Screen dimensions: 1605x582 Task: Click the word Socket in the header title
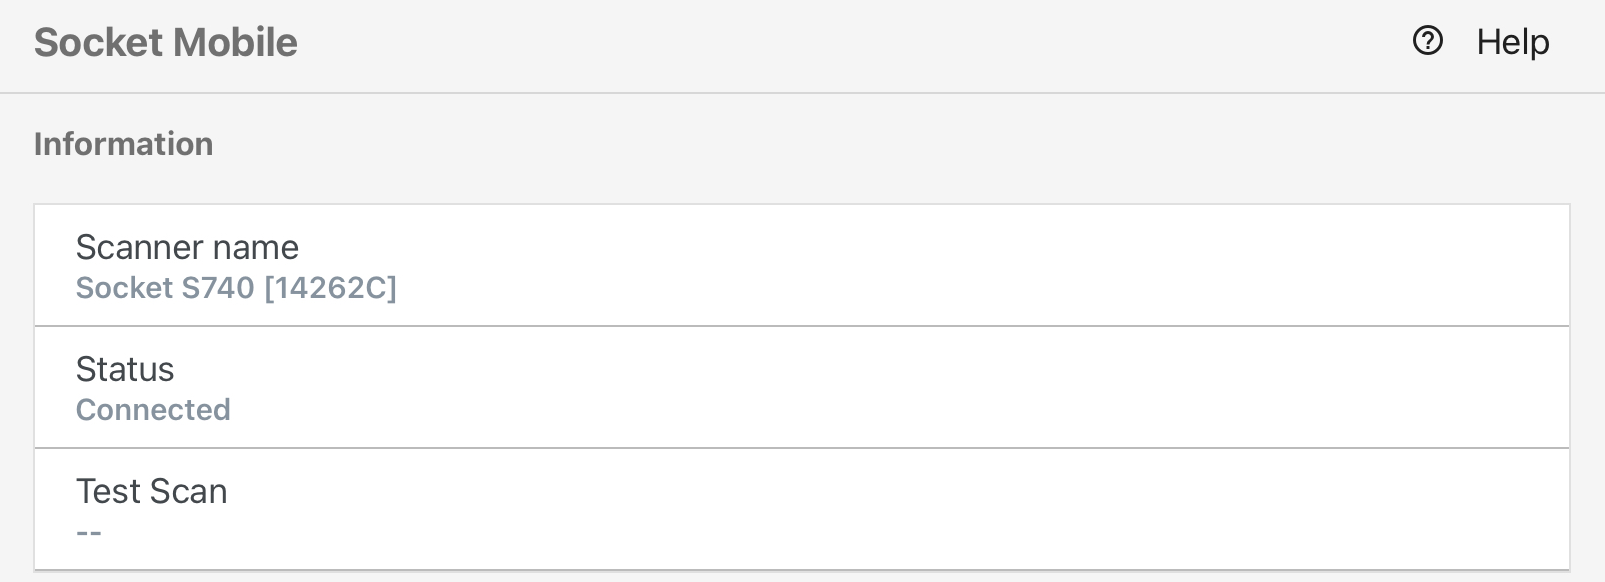(98, 42)
